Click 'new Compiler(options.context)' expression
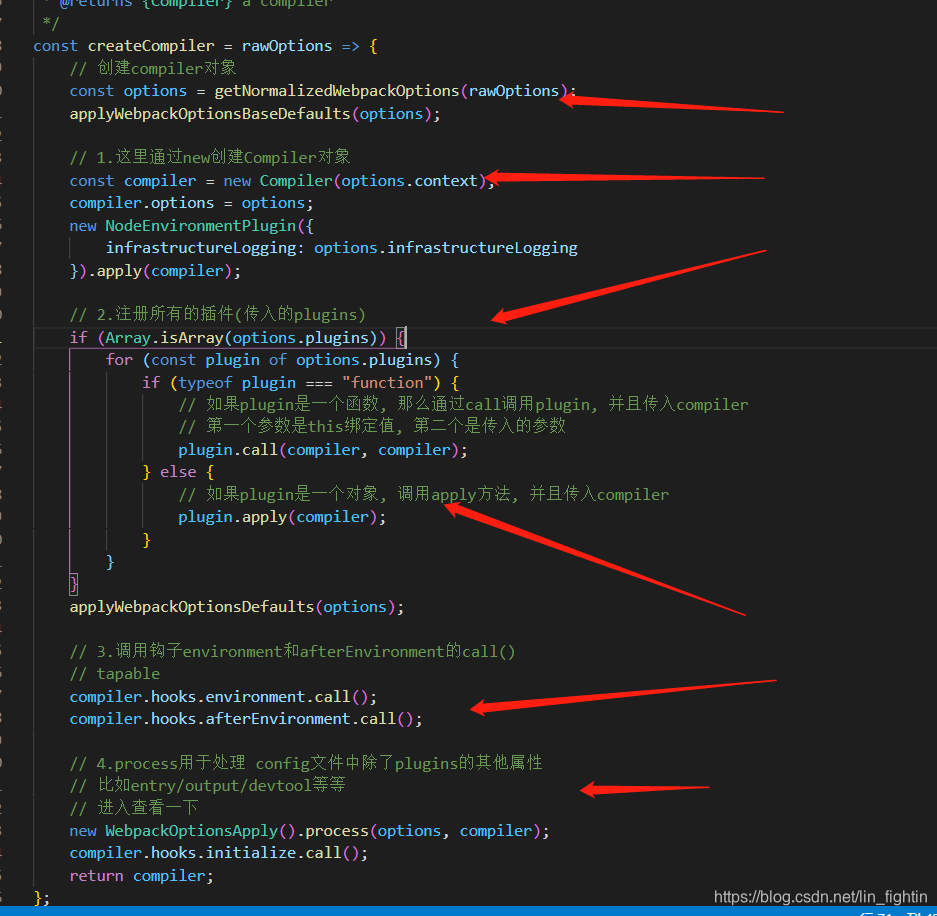Viewport: 937px width, 916px height. pyautogui.click(x=355, y=181)
